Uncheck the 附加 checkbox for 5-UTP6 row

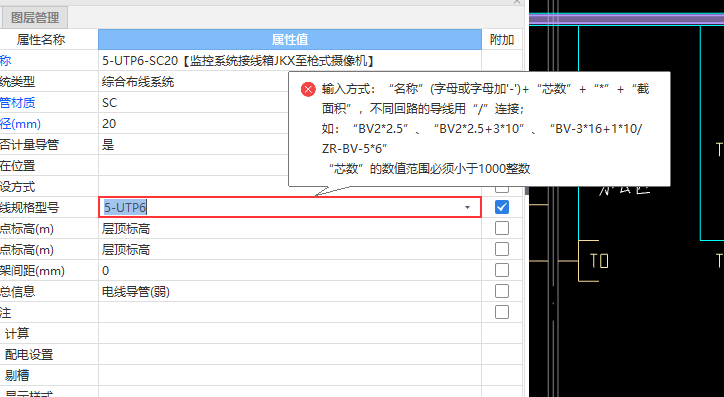502,207
